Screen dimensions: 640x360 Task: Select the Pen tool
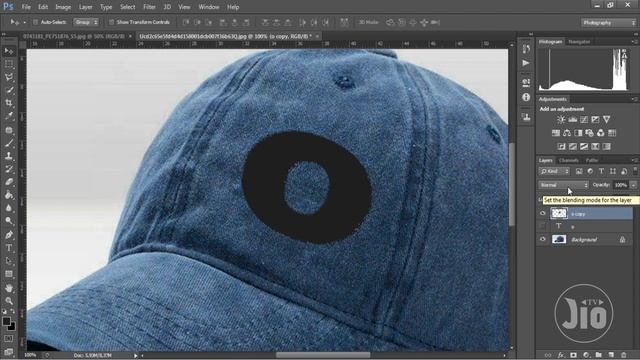point(9,235)
